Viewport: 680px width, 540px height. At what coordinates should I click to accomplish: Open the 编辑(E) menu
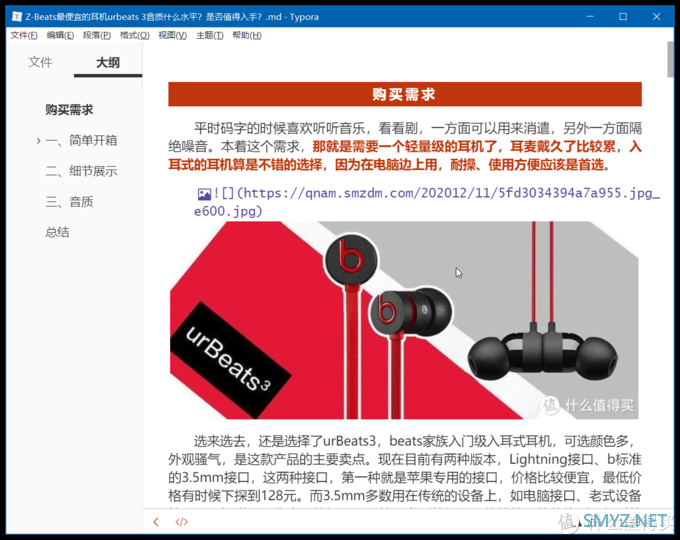(x=60, y=35)
